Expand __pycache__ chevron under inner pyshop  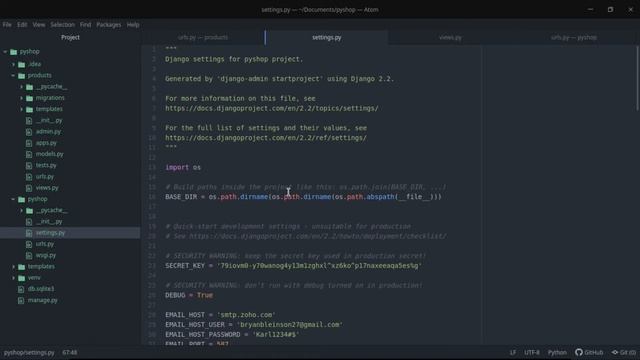point(22,211)
